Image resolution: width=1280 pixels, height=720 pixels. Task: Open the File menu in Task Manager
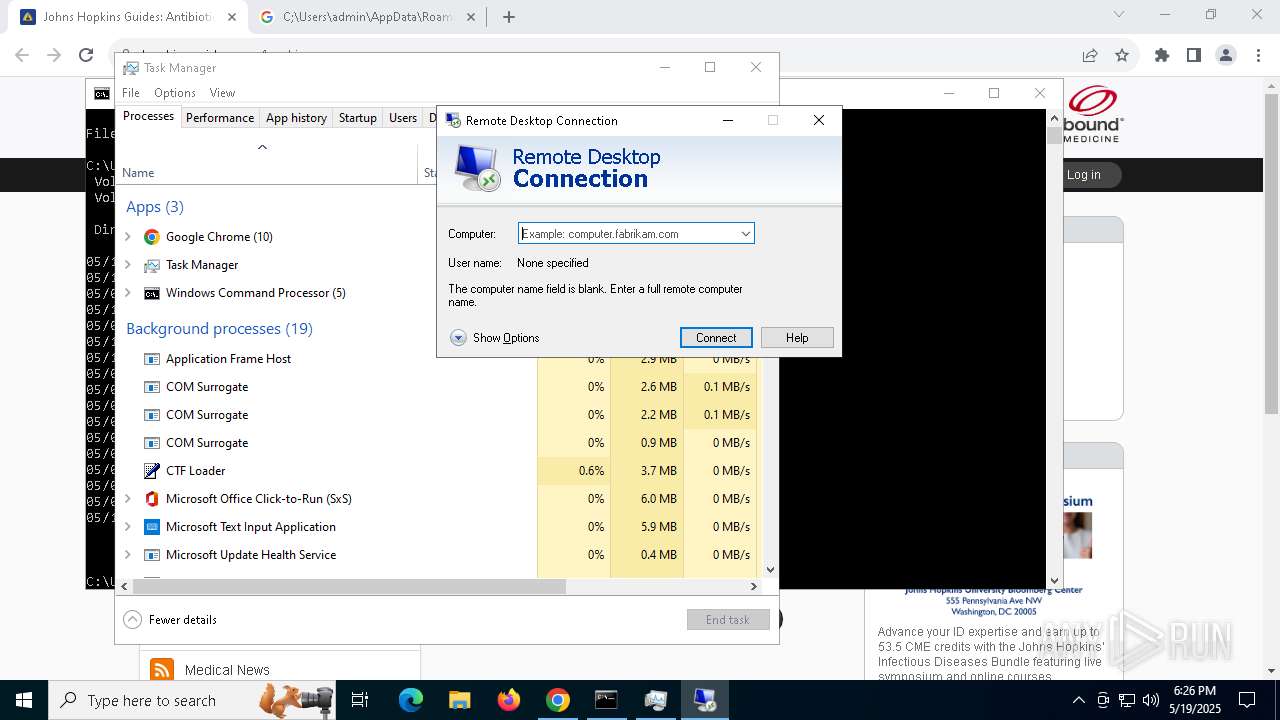[131, 93]
